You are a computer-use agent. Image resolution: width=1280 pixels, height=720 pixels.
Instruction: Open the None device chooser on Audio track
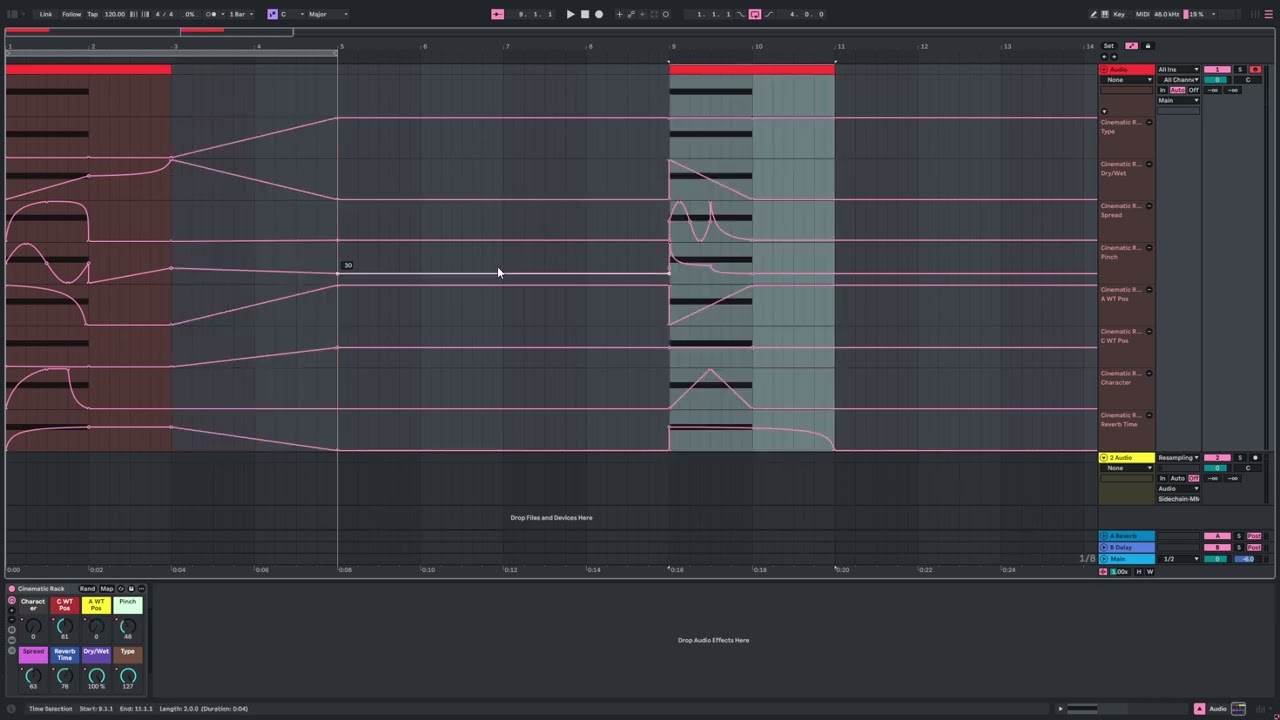click(x=1127, y=80)
